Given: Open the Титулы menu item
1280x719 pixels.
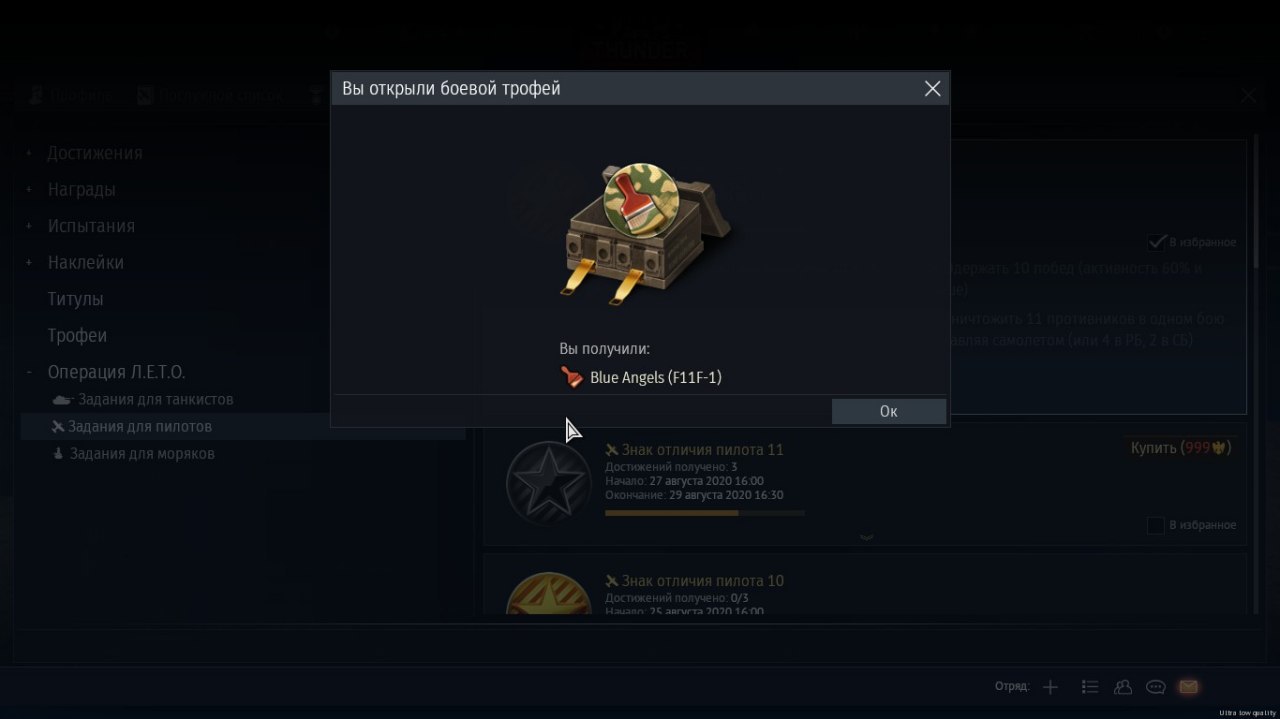Looking at the screenshot, I should [x=75, y=299].
